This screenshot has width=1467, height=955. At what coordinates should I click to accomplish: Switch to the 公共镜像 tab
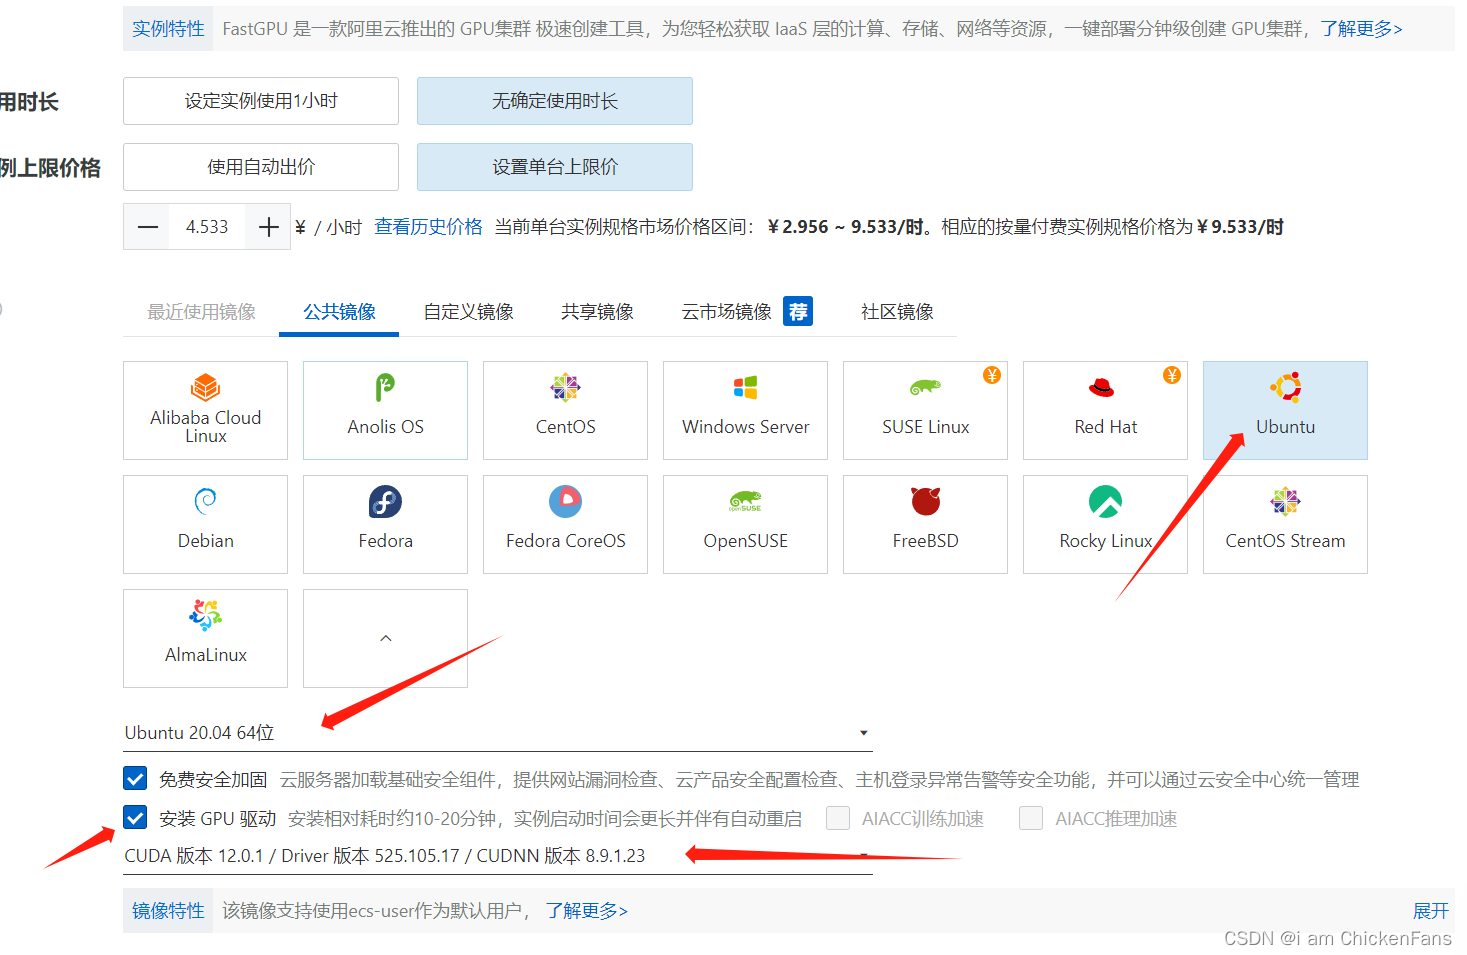pos(340,312)
